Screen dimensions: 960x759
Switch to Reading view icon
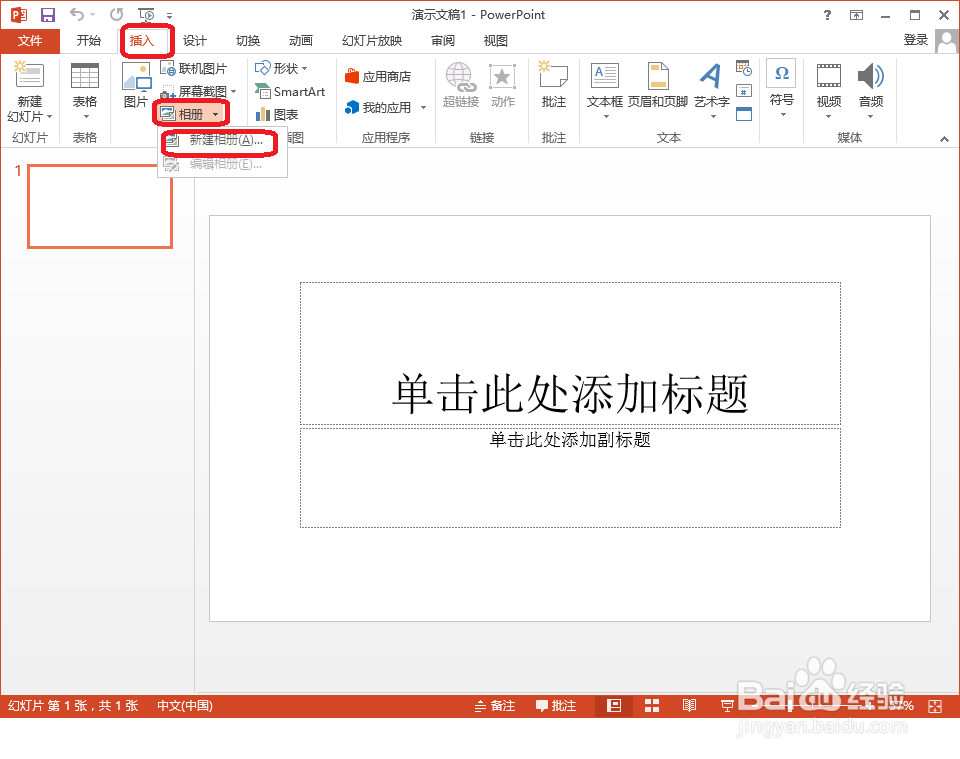coord(689,706)
